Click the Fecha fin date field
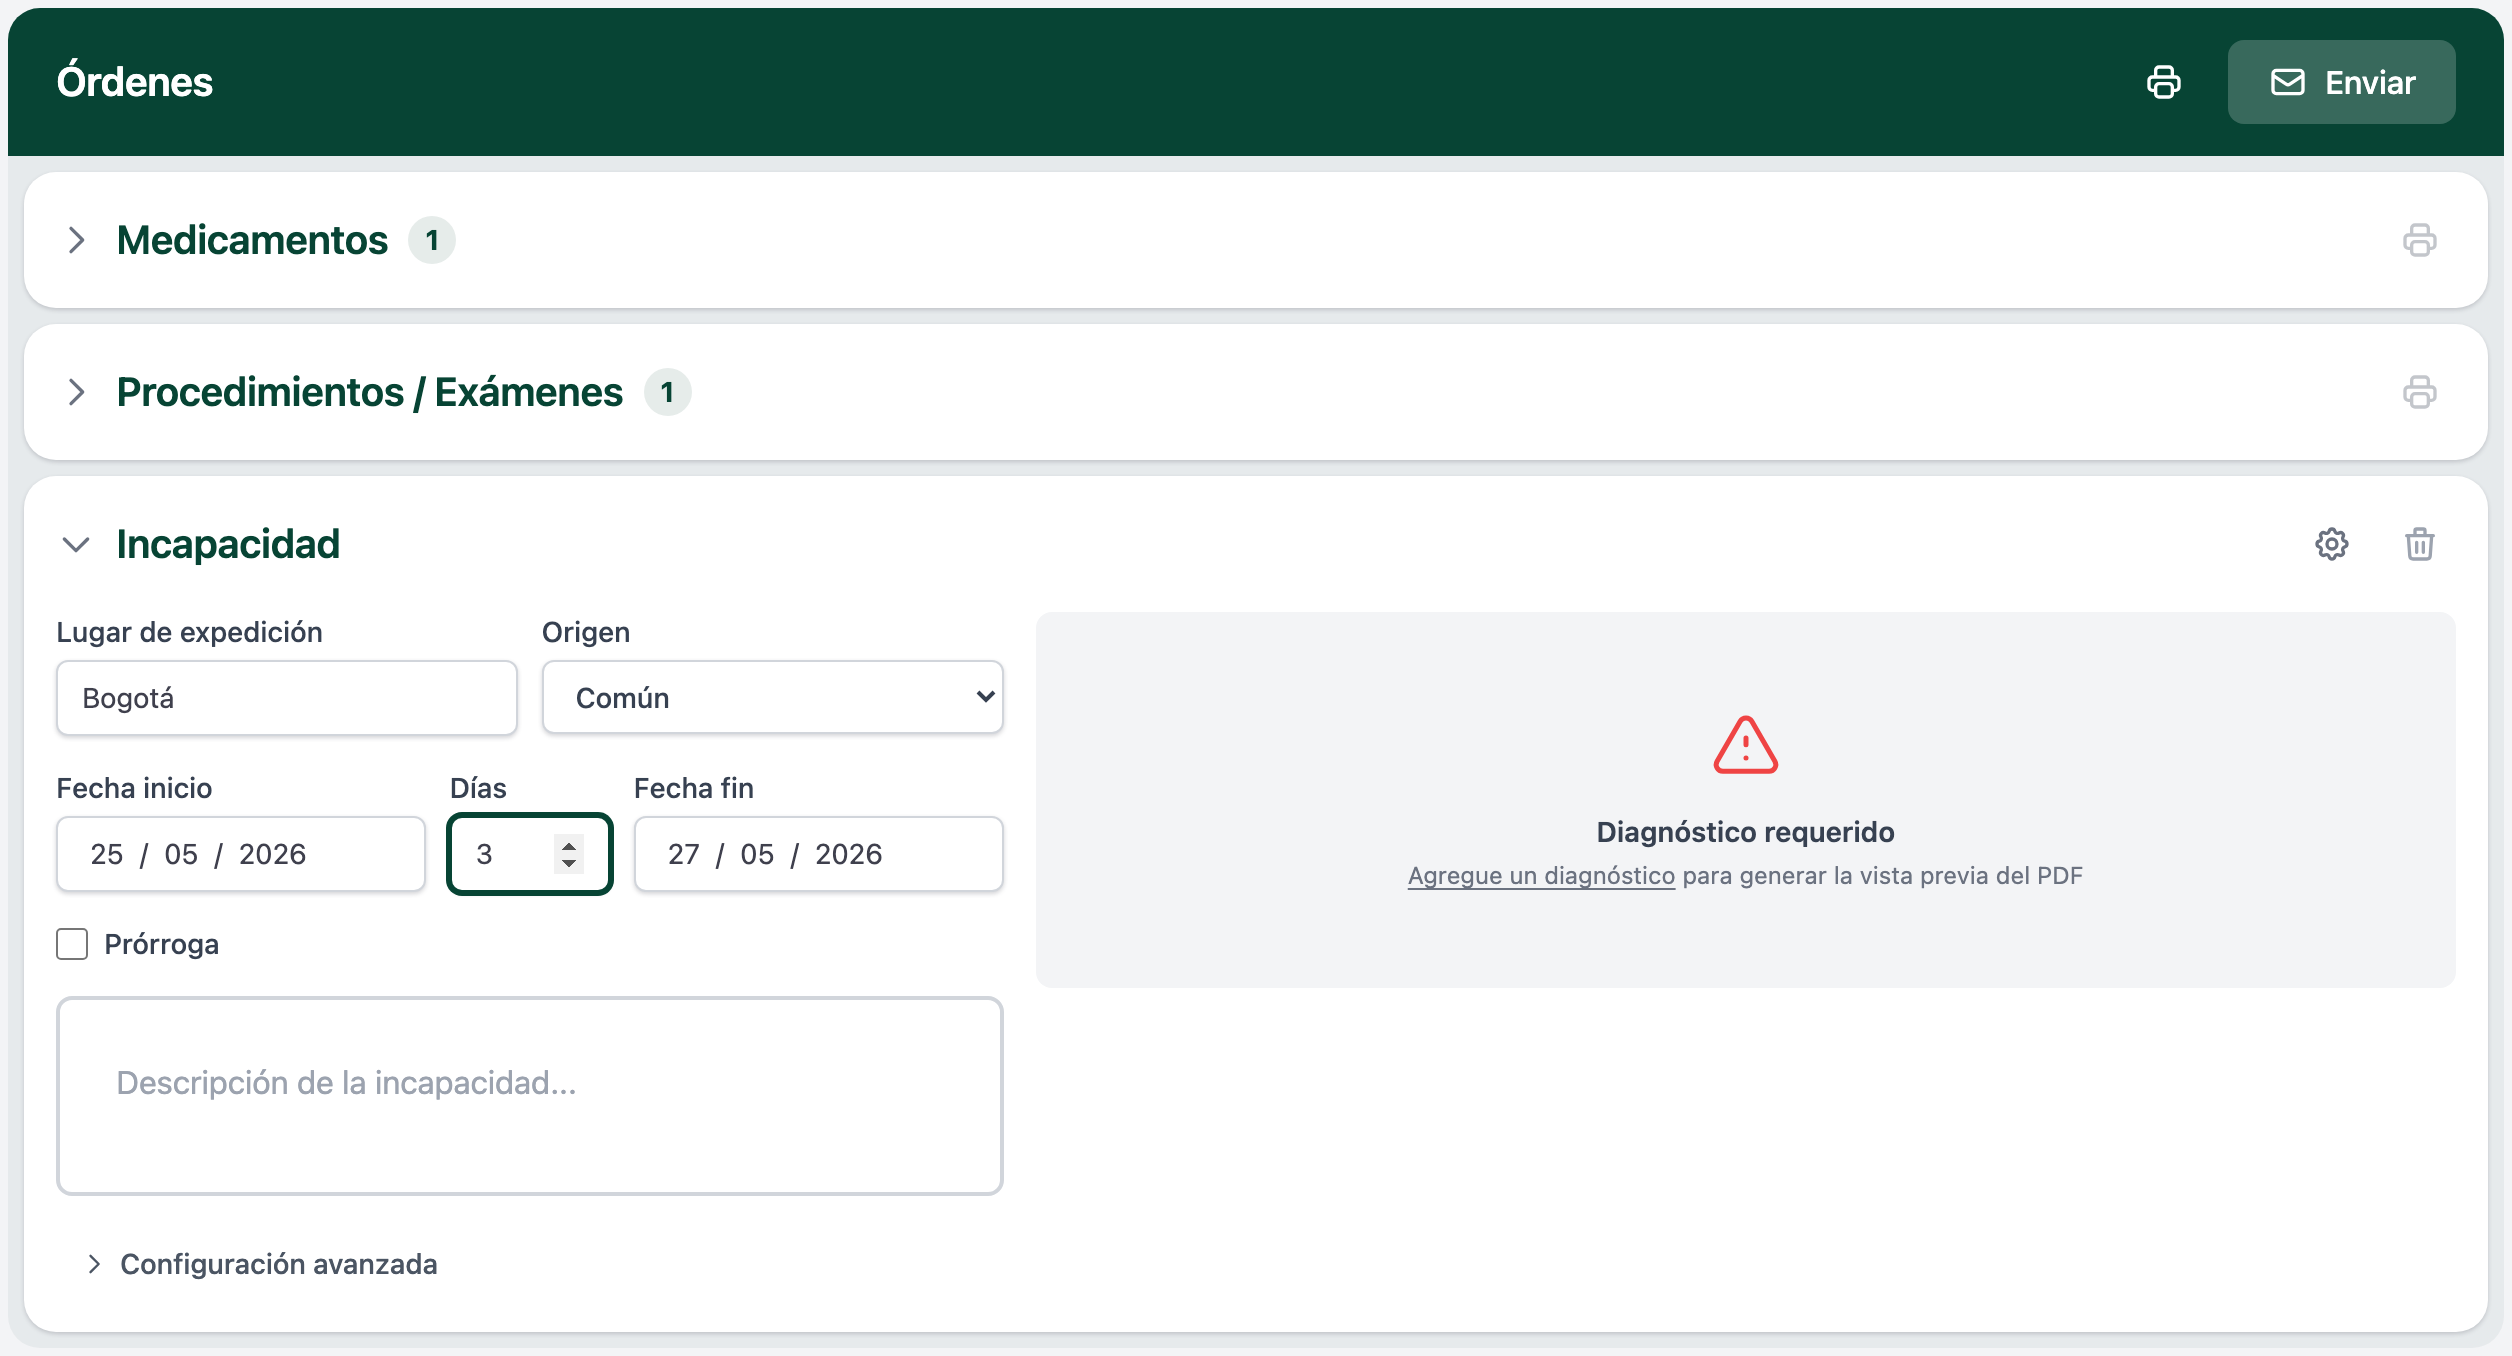The width and height of the screenshot is (2512, 1356). pyautogui.click(x=818, y=853)
